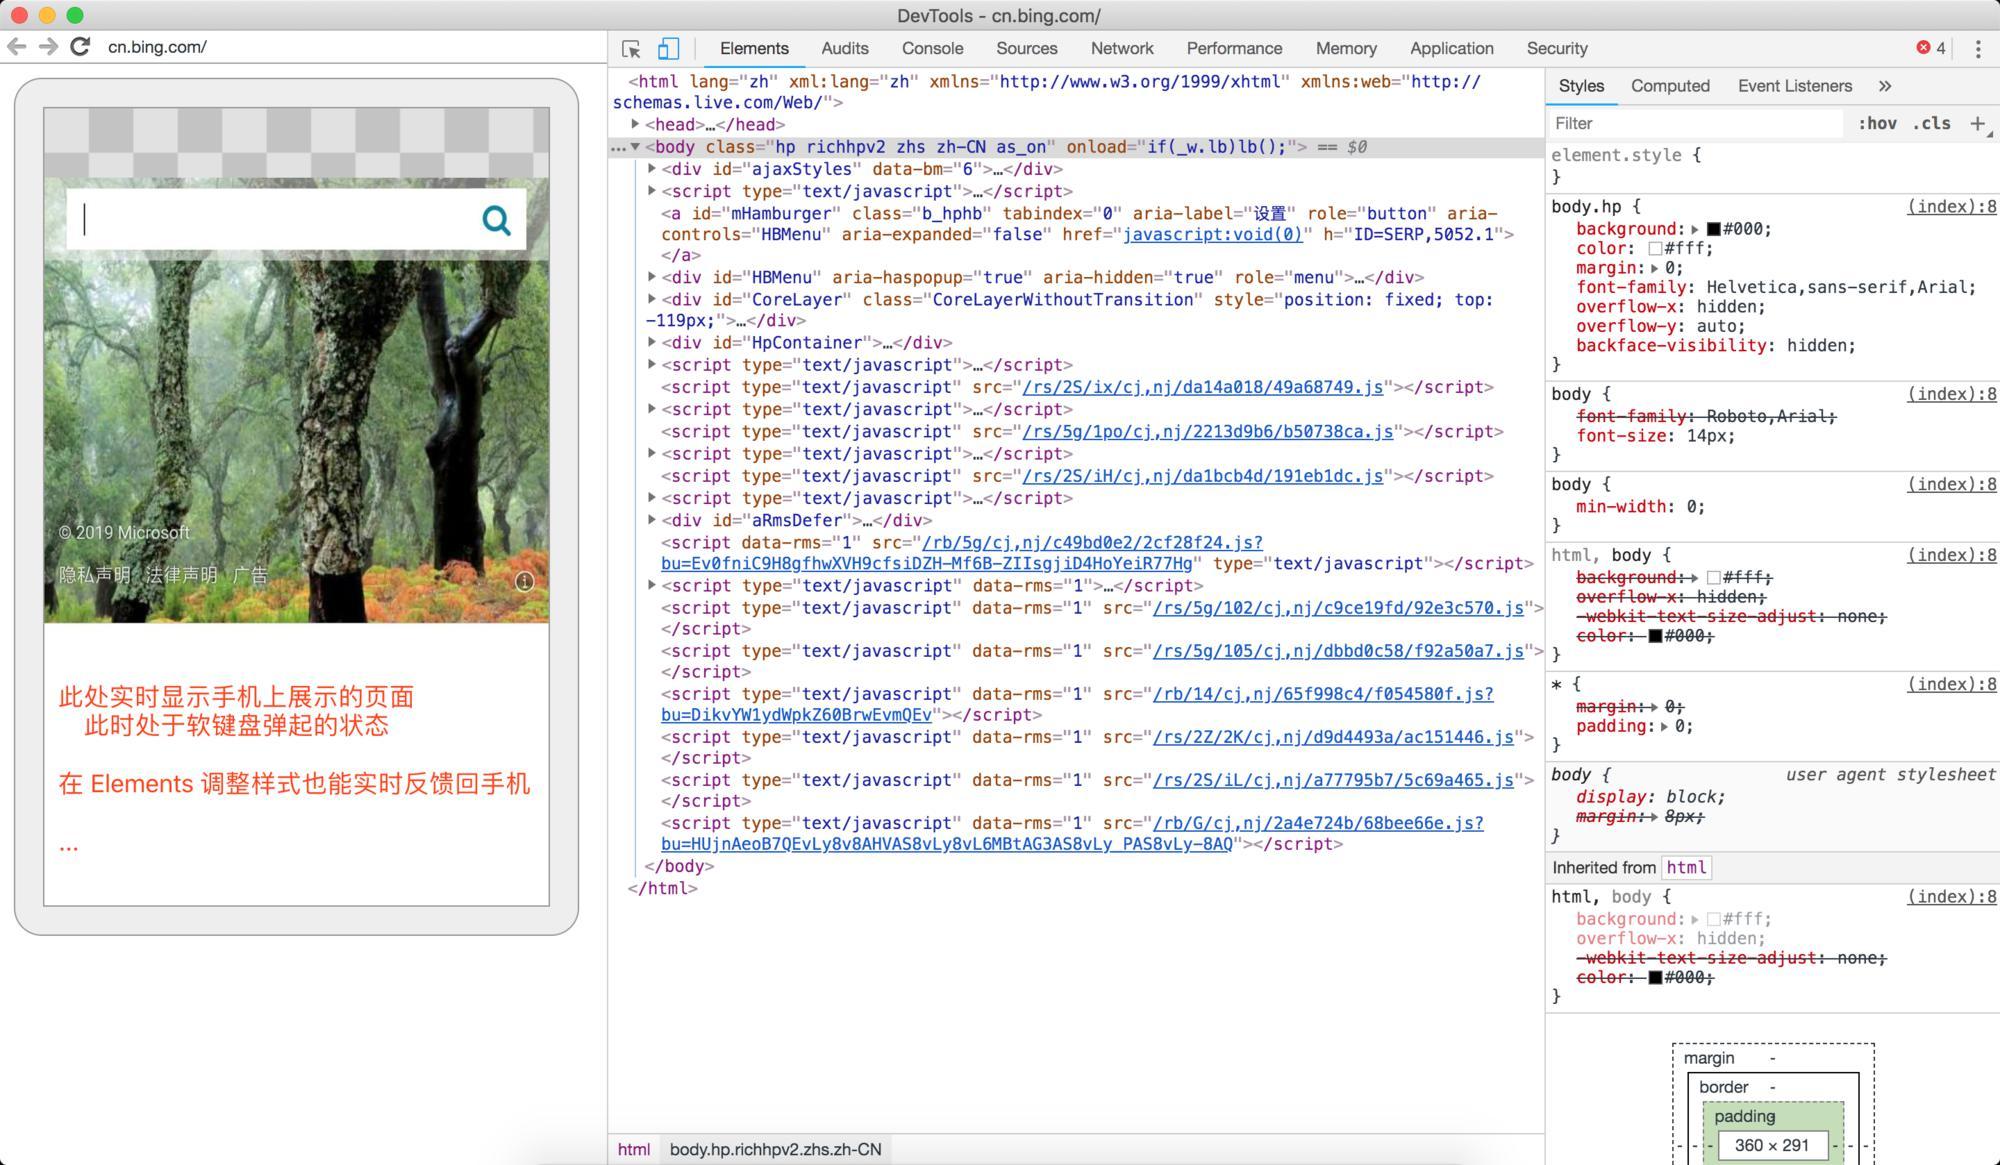Select the inspect element picker icon
This screenshot has width=2000, height=1165.
[x=632, y=47]
